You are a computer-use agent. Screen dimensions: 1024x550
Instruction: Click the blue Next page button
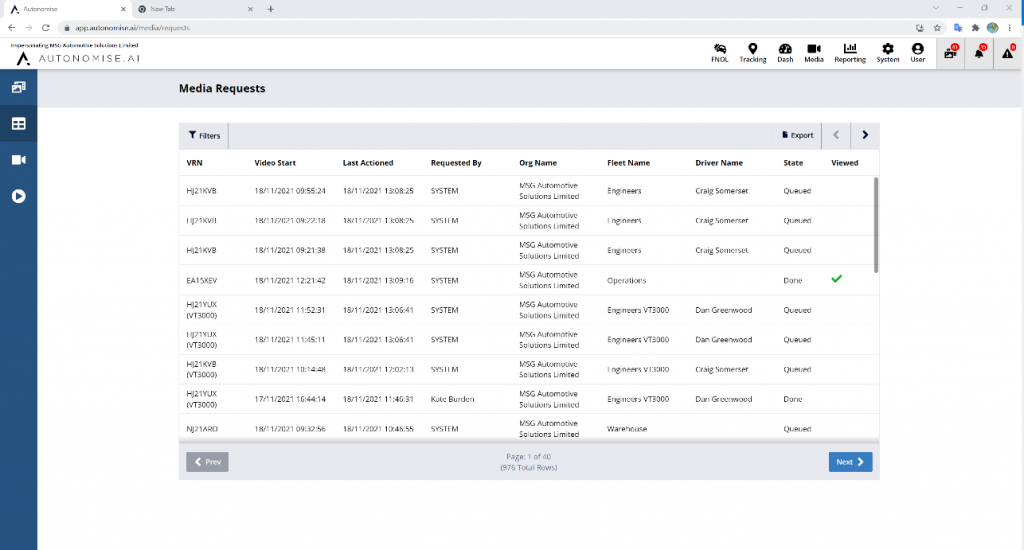tap(850, 462)
